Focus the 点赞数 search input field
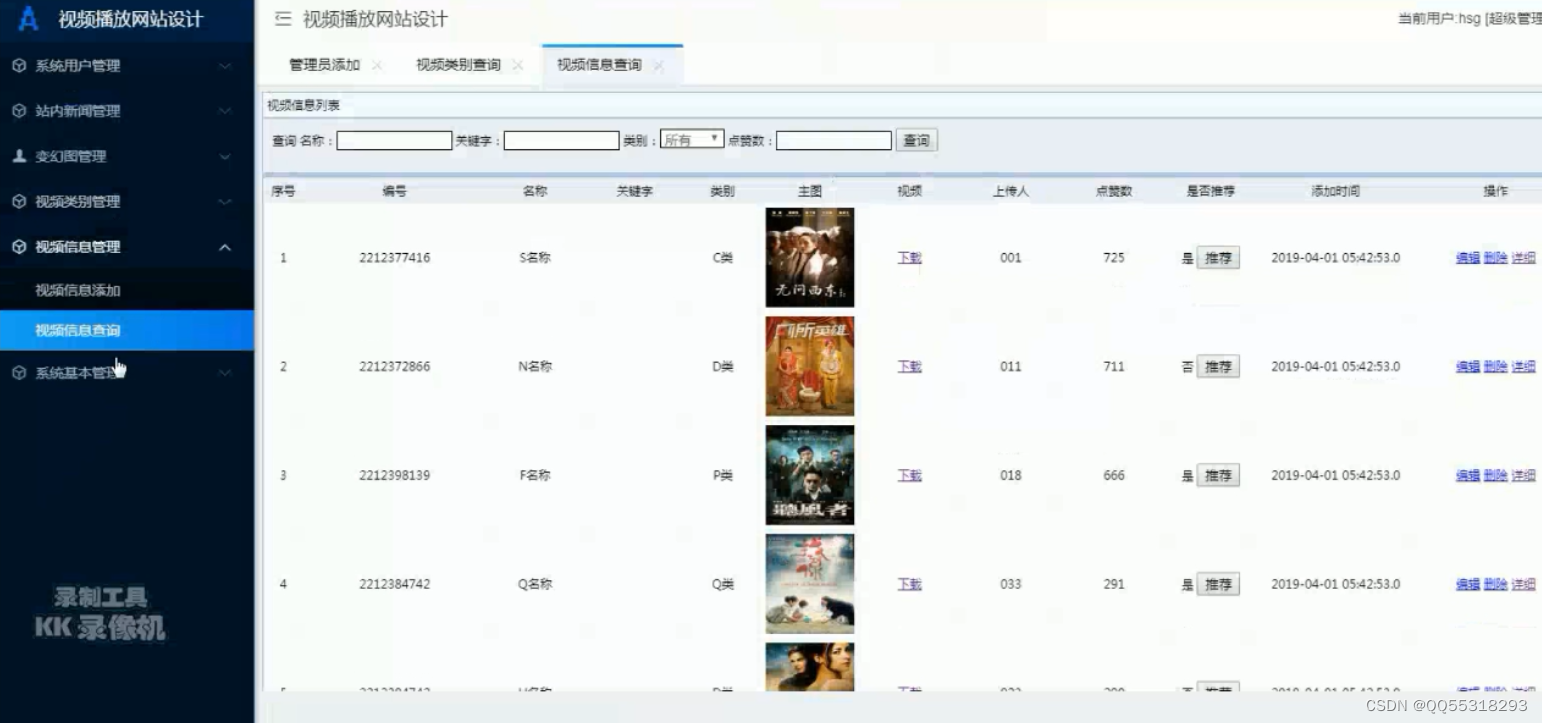 click(x=834, y=141)
